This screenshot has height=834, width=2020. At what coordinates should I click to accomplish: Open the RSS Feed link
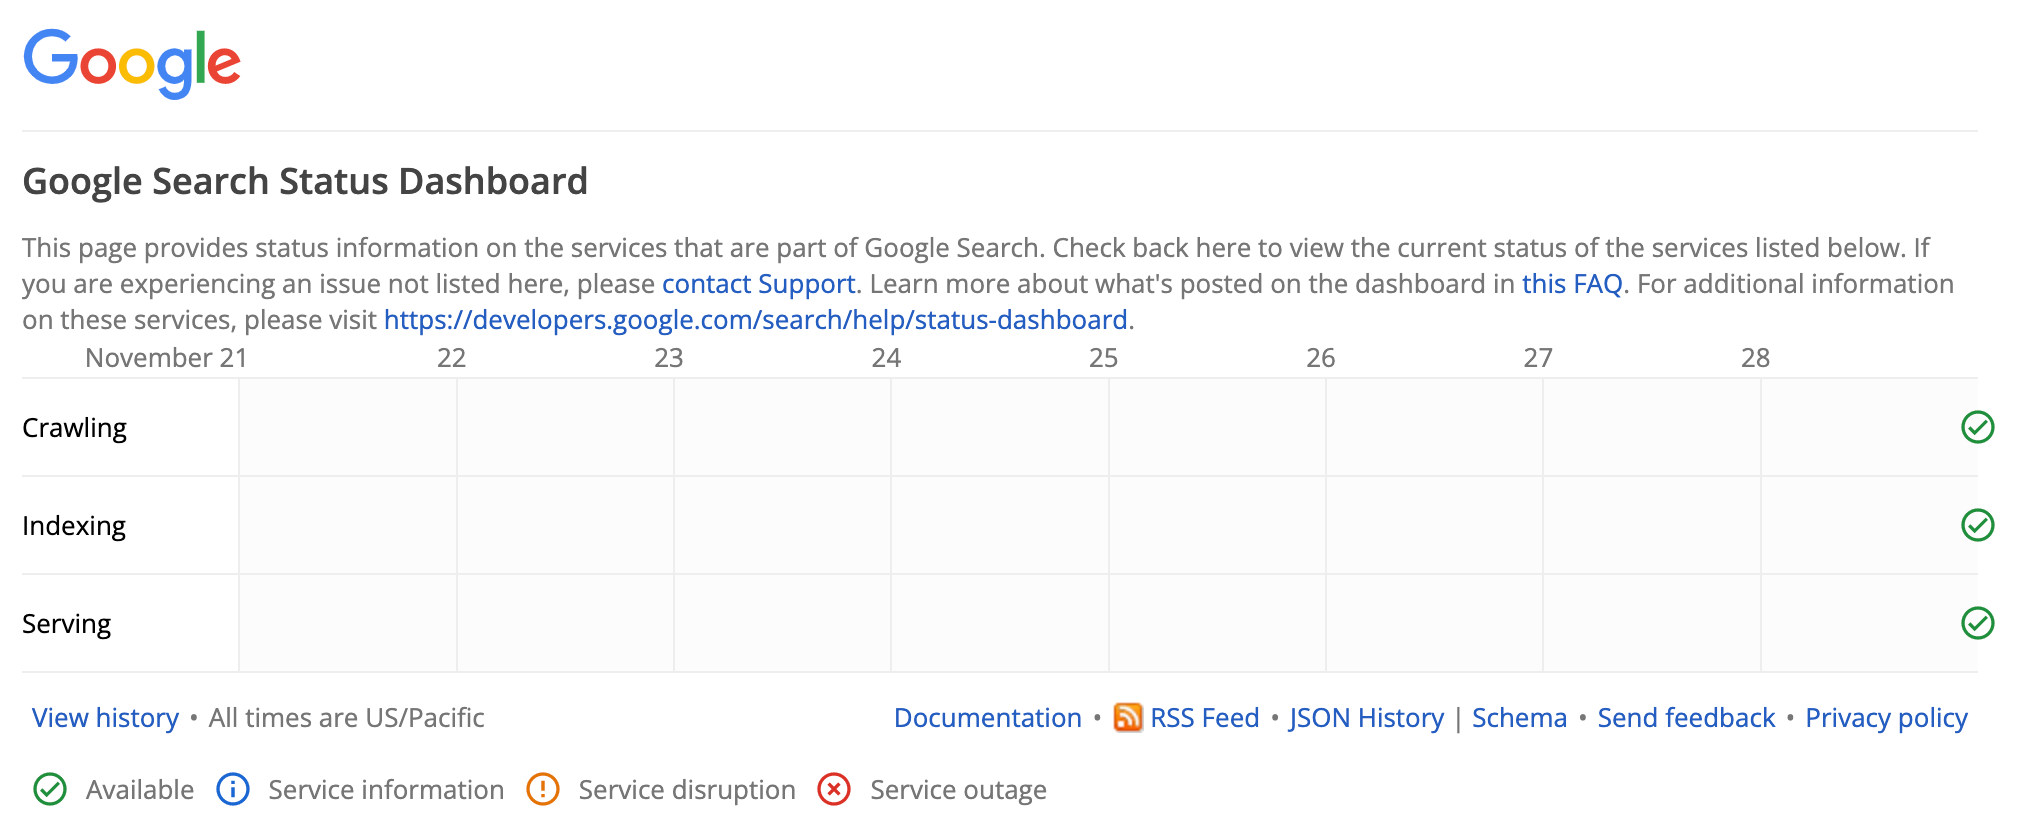coord(1204,717)
